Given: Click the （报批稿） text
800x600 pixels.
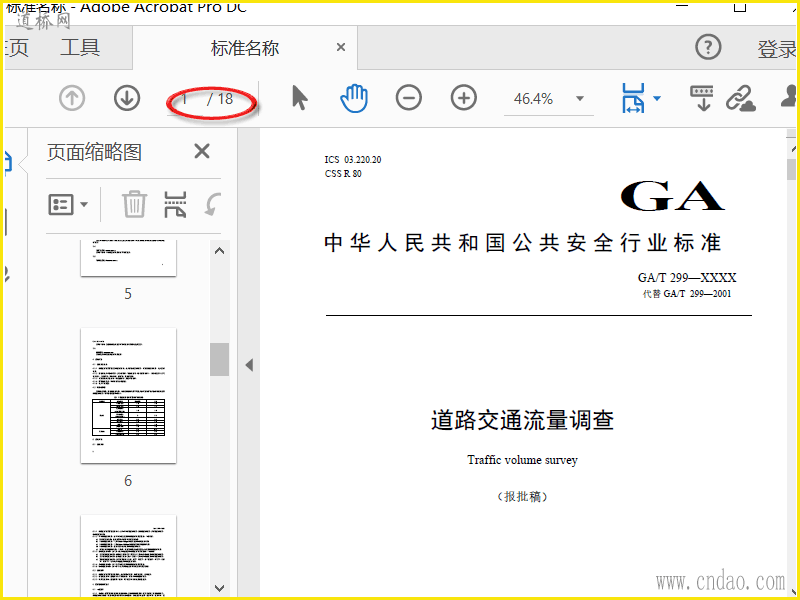Looking at the screenshot, I should tap(522, 496).
